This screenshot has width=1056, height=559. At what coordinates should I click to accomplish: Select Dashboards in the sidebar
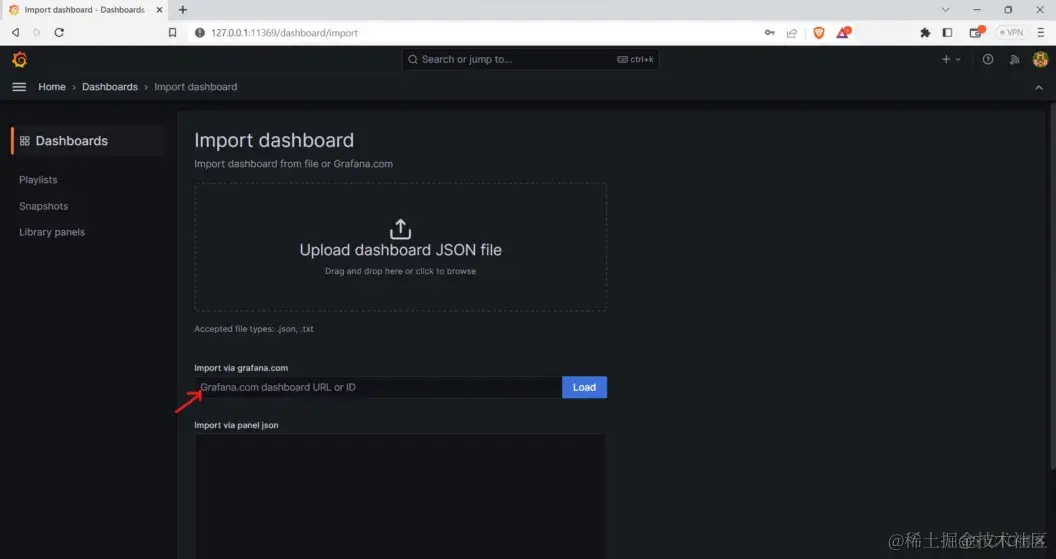point(87,141)
